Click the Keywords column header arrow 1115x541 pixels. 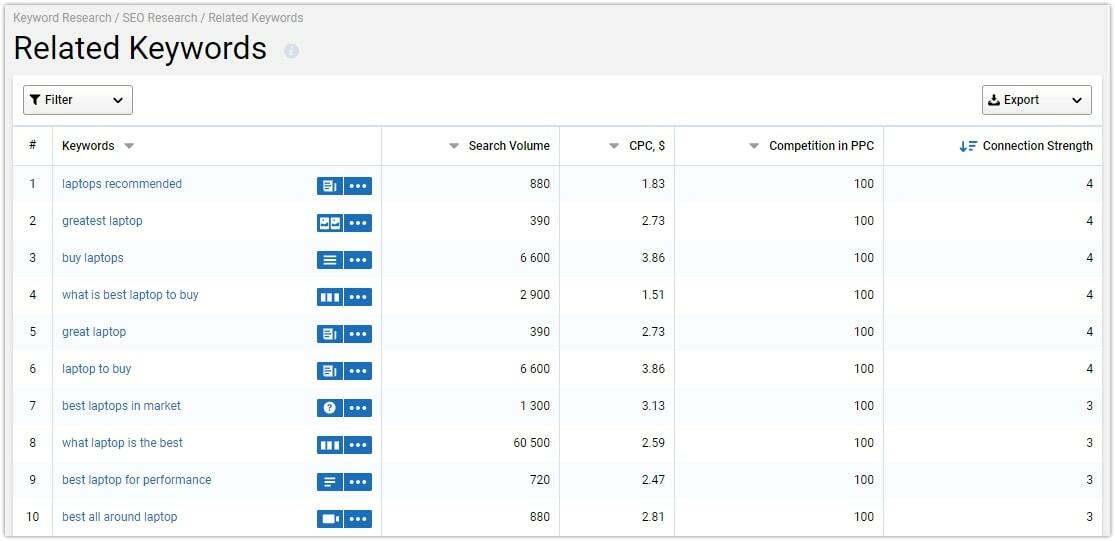point(129,146)
